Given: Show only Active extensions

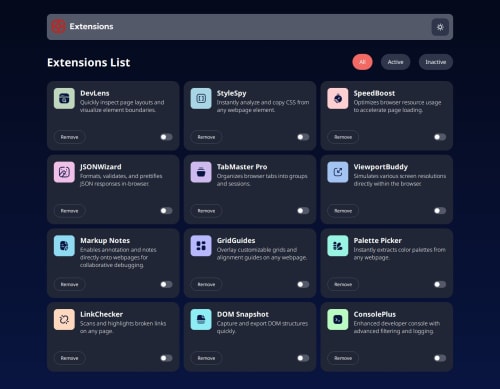Looking at the screenshot, I should [395, 62].
